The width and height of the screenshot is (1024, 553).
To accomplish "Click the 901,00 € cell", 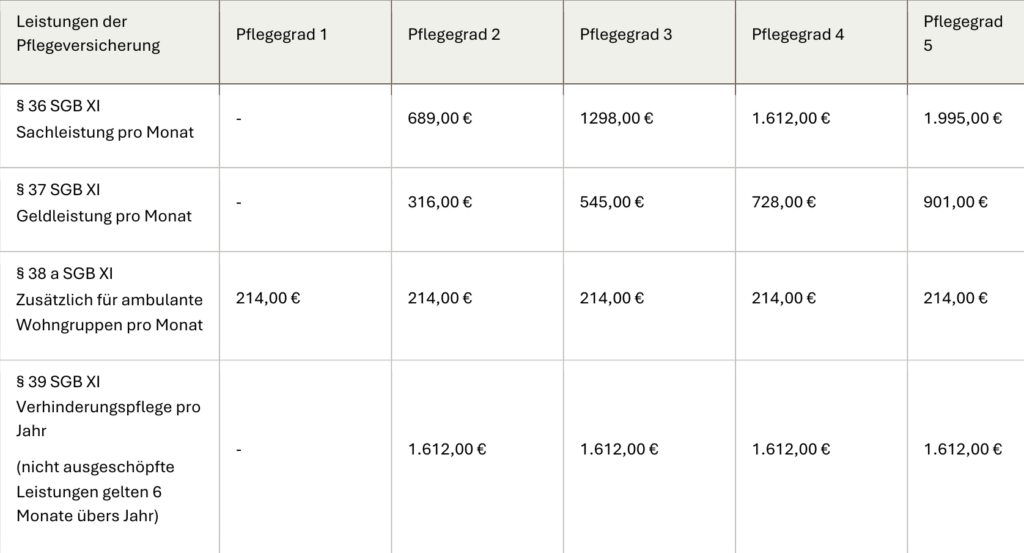I will click(x=955, y=202).
